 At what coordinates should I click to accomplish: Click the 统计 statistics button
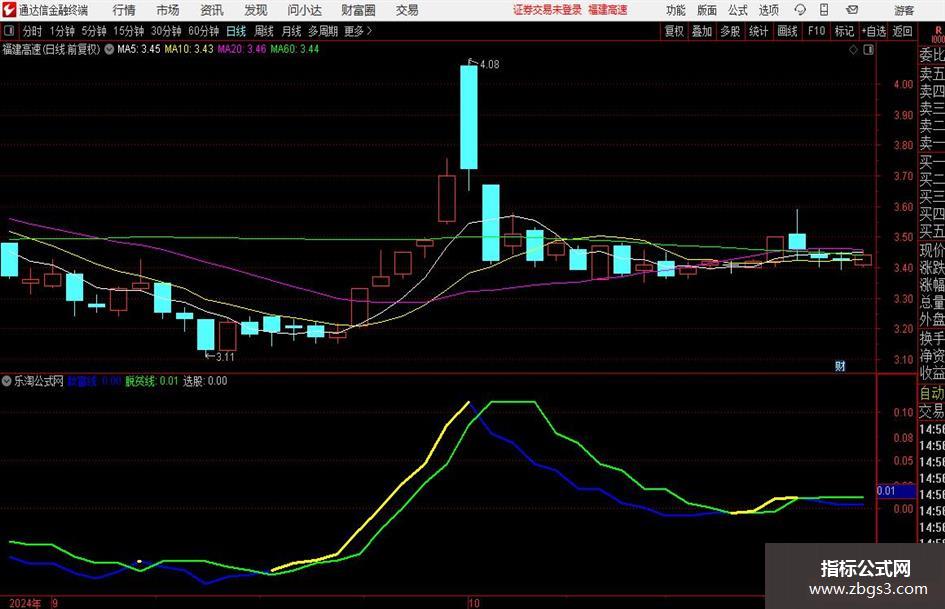758,31
